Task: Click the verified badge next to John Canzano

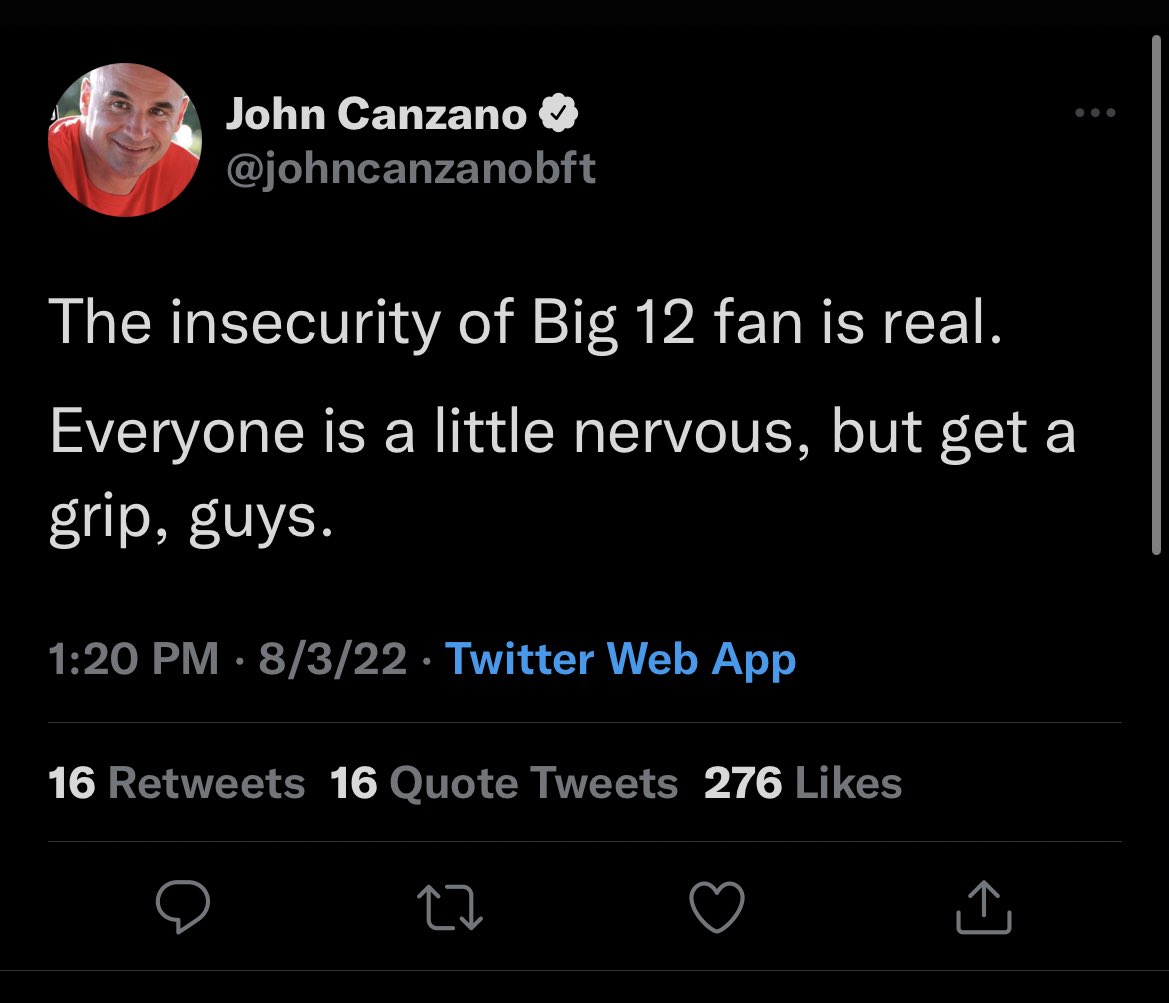Action: [560, 112]
